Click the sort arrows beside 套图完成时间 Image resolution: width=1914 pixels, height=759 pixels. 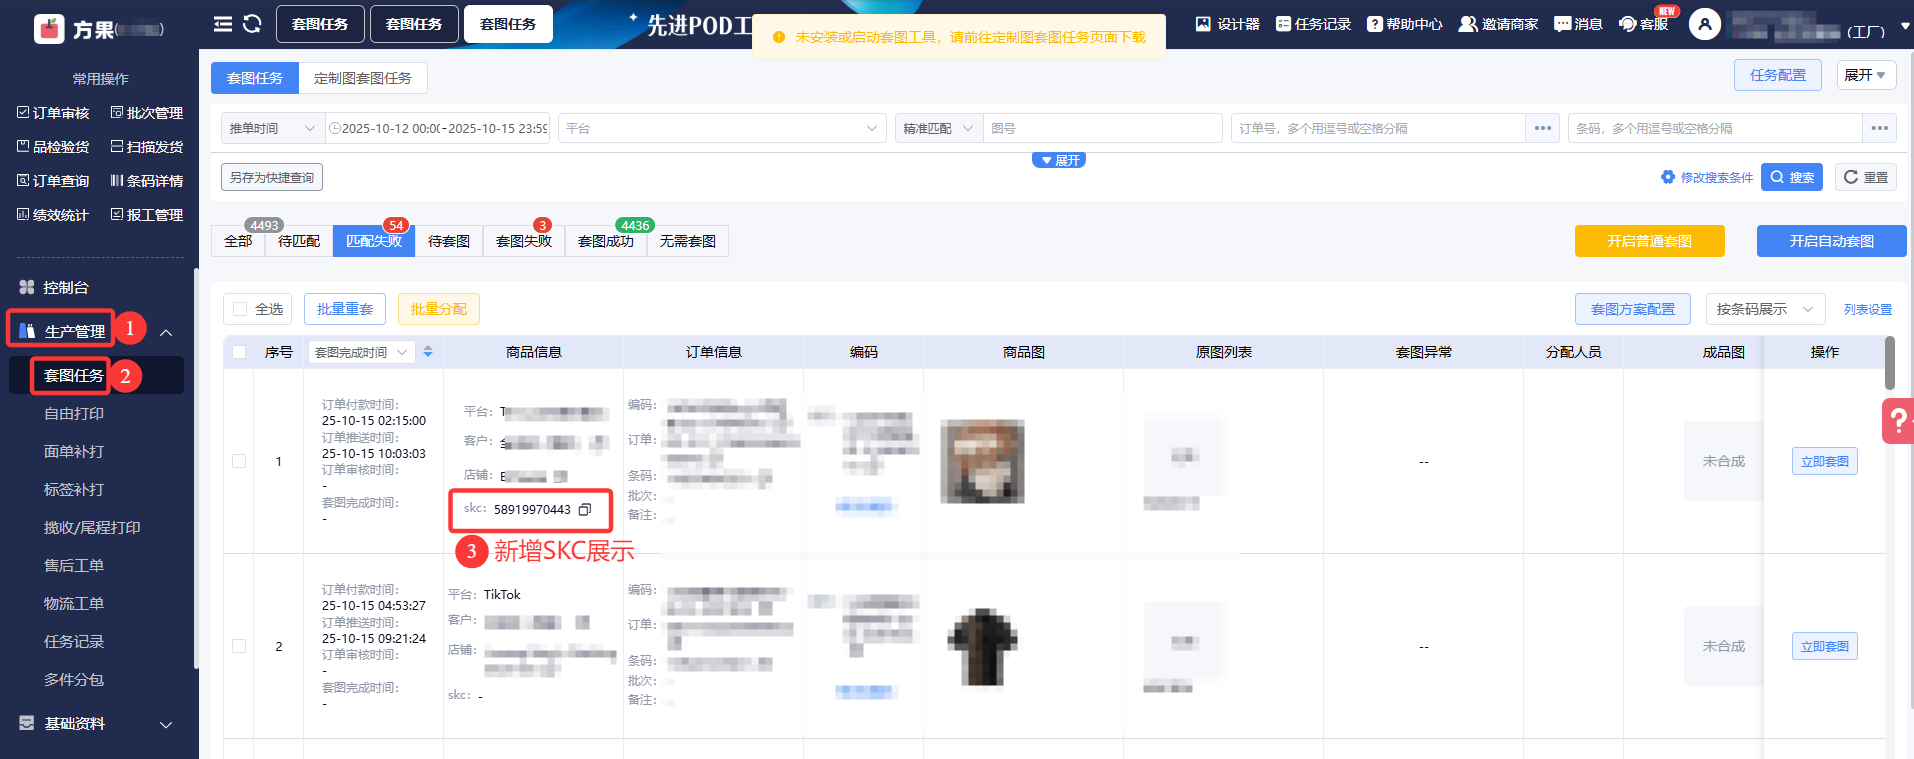point(428,352)
